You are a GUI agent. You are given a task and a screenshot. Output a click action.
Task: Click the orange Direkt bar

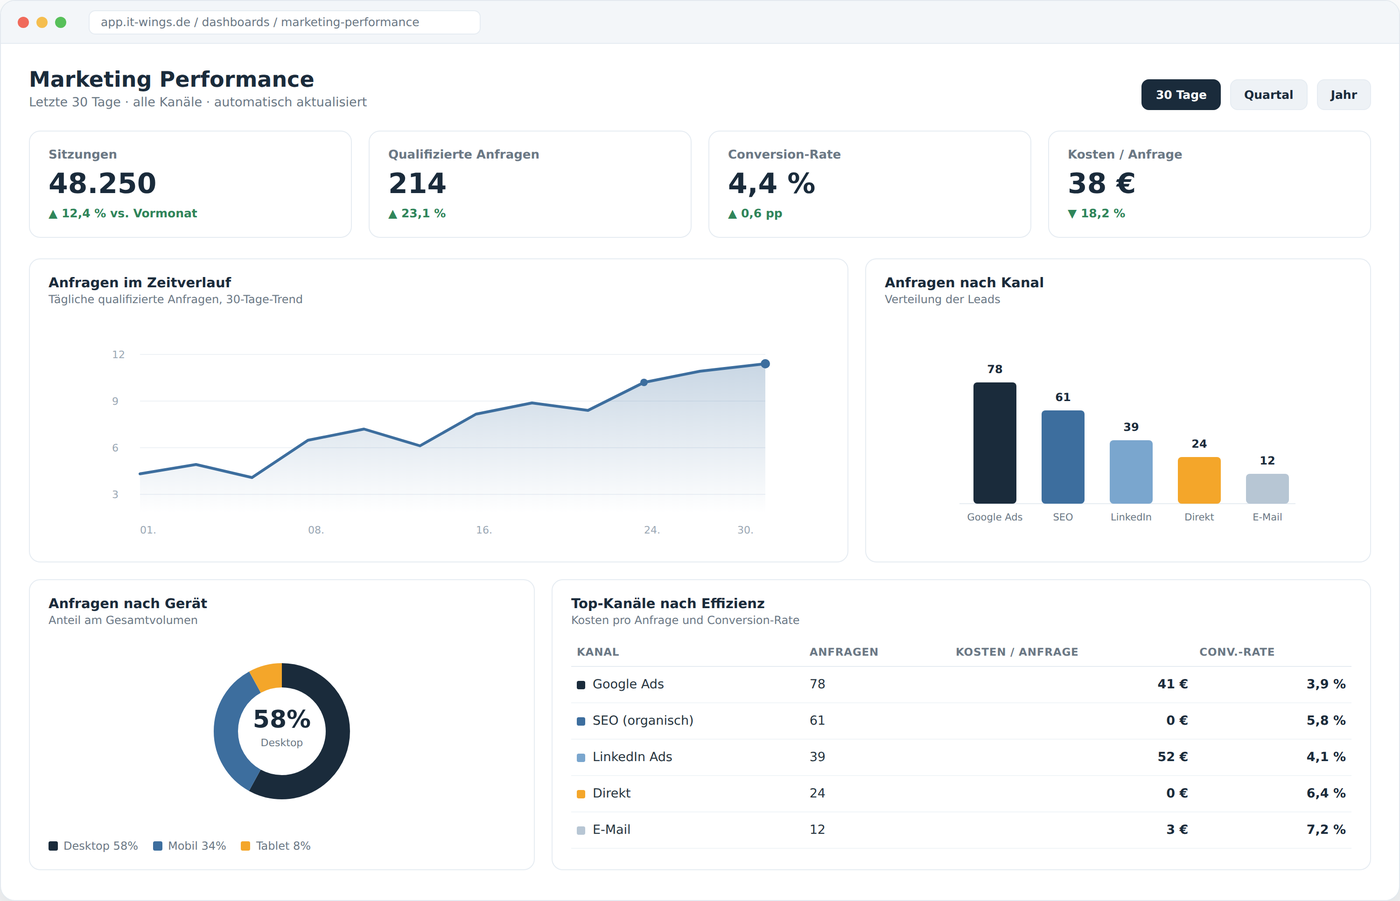[1199, 480]
